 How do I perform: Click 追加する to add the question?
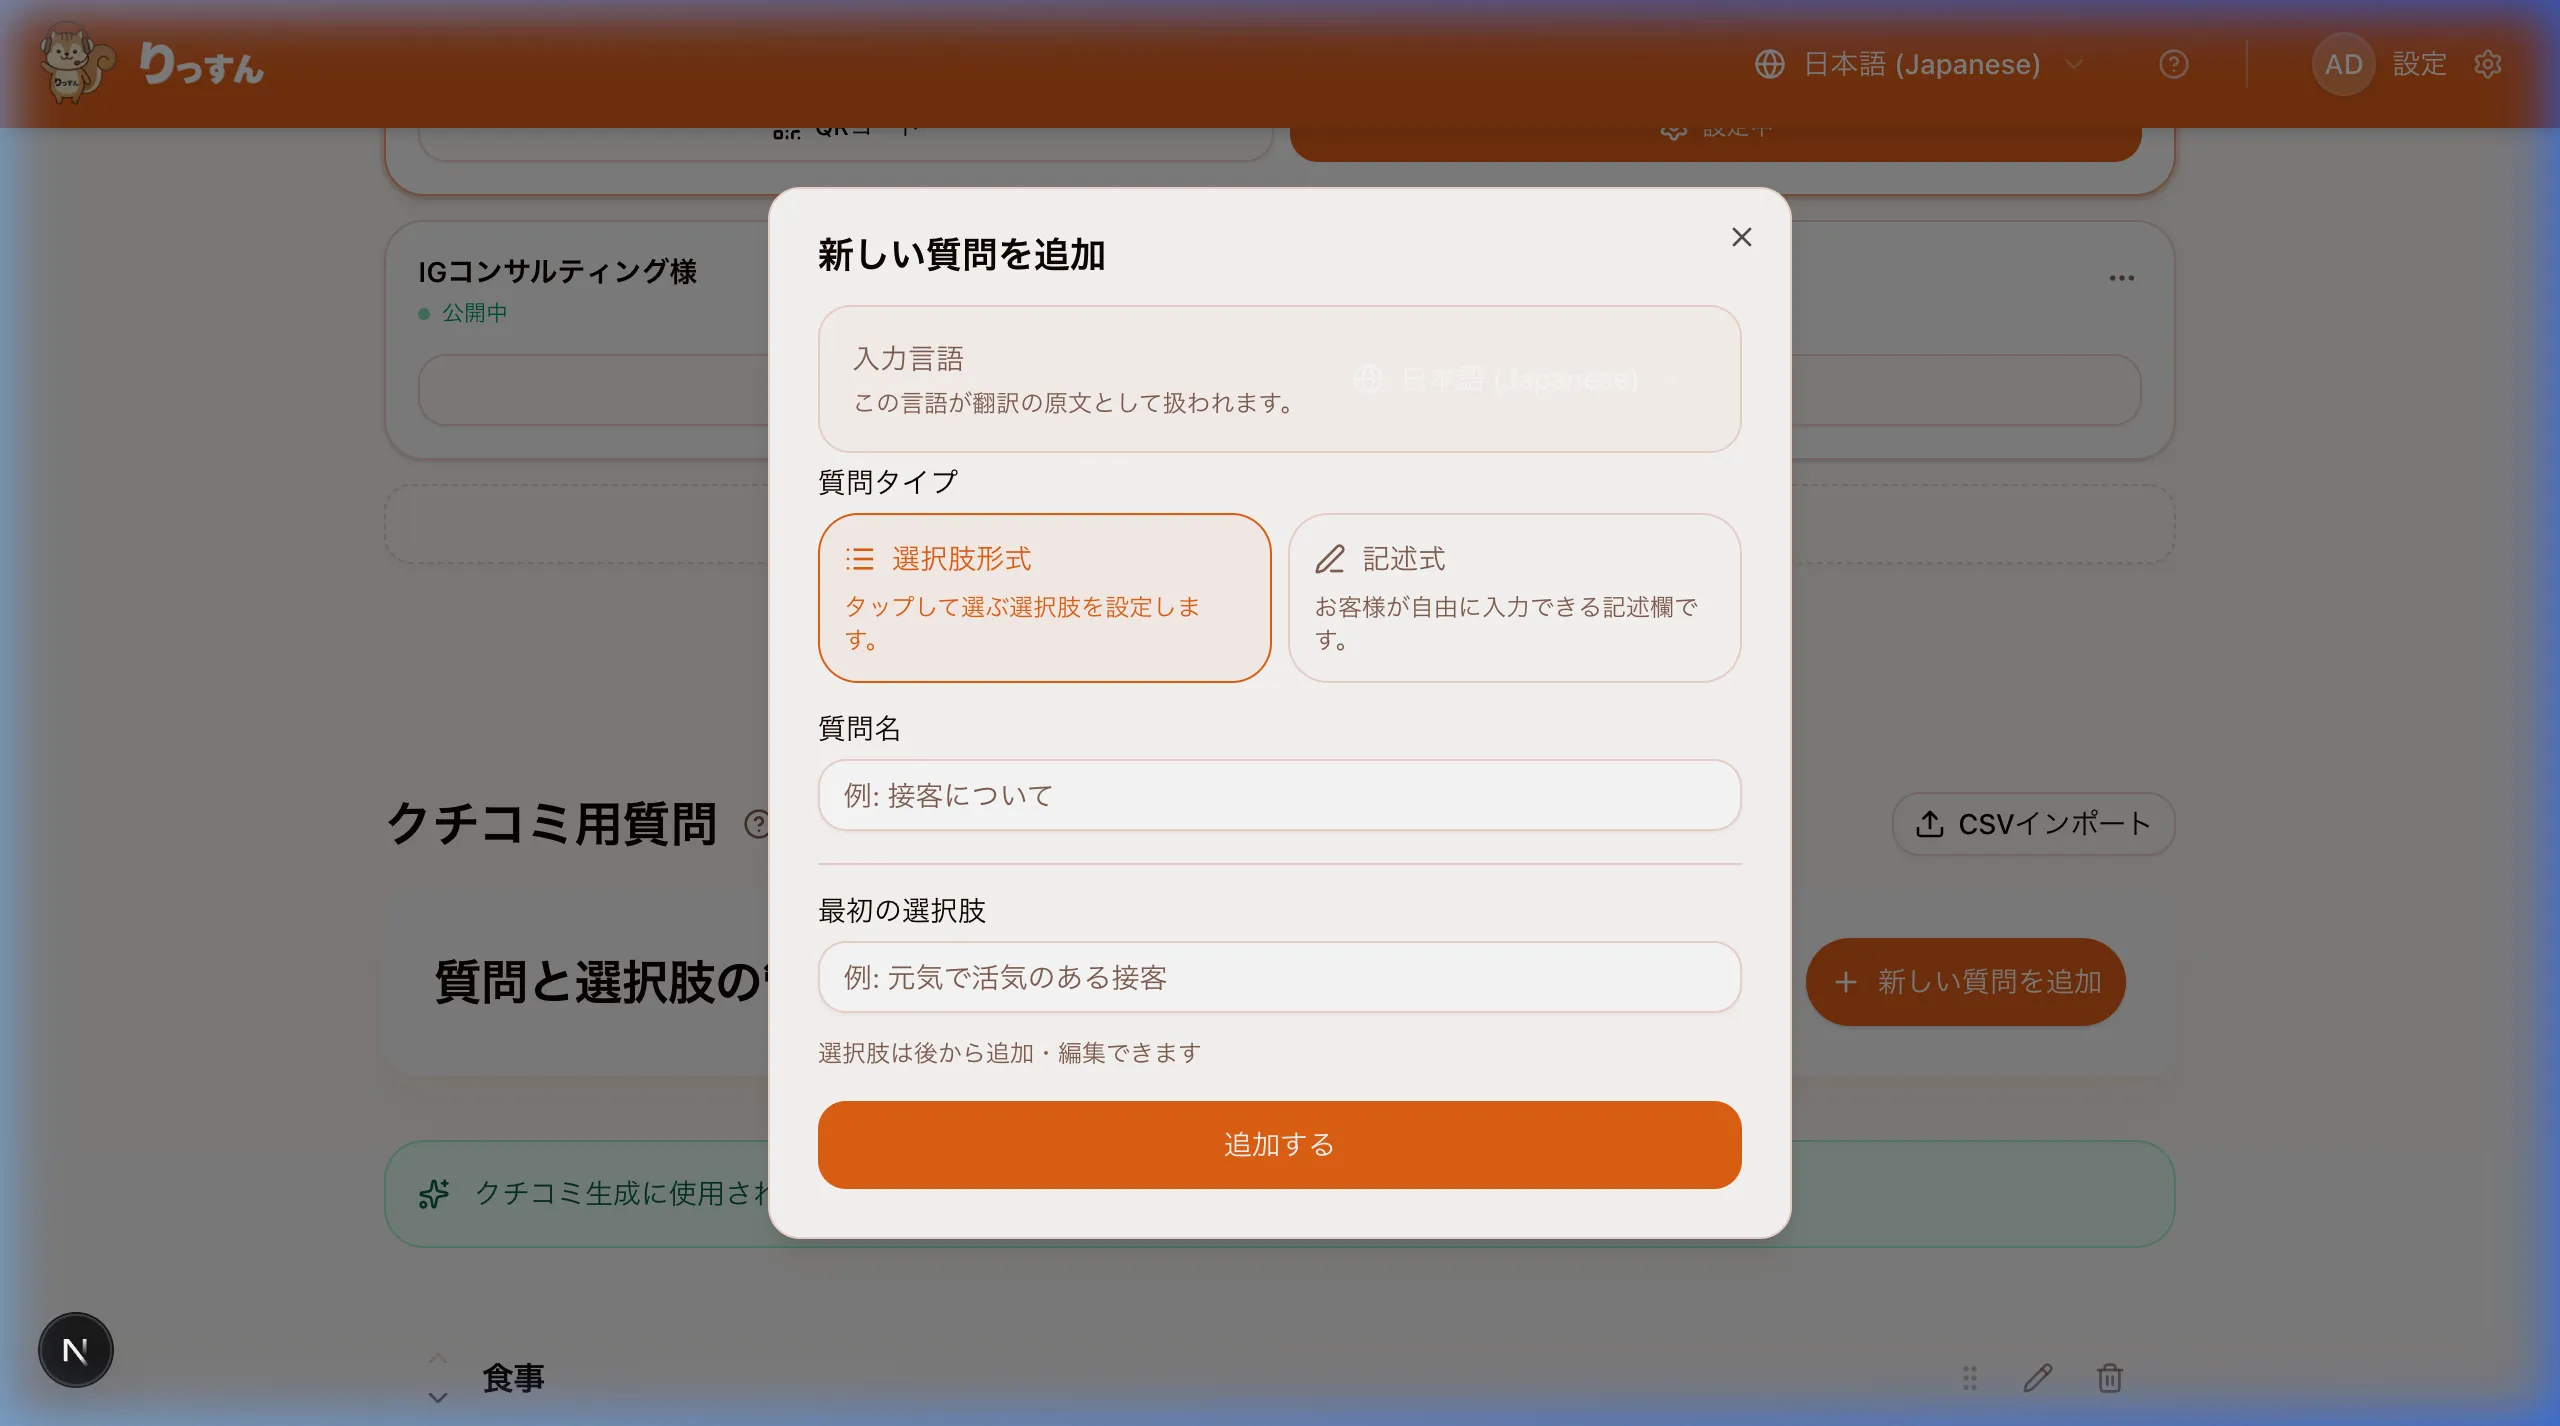1279,1145
